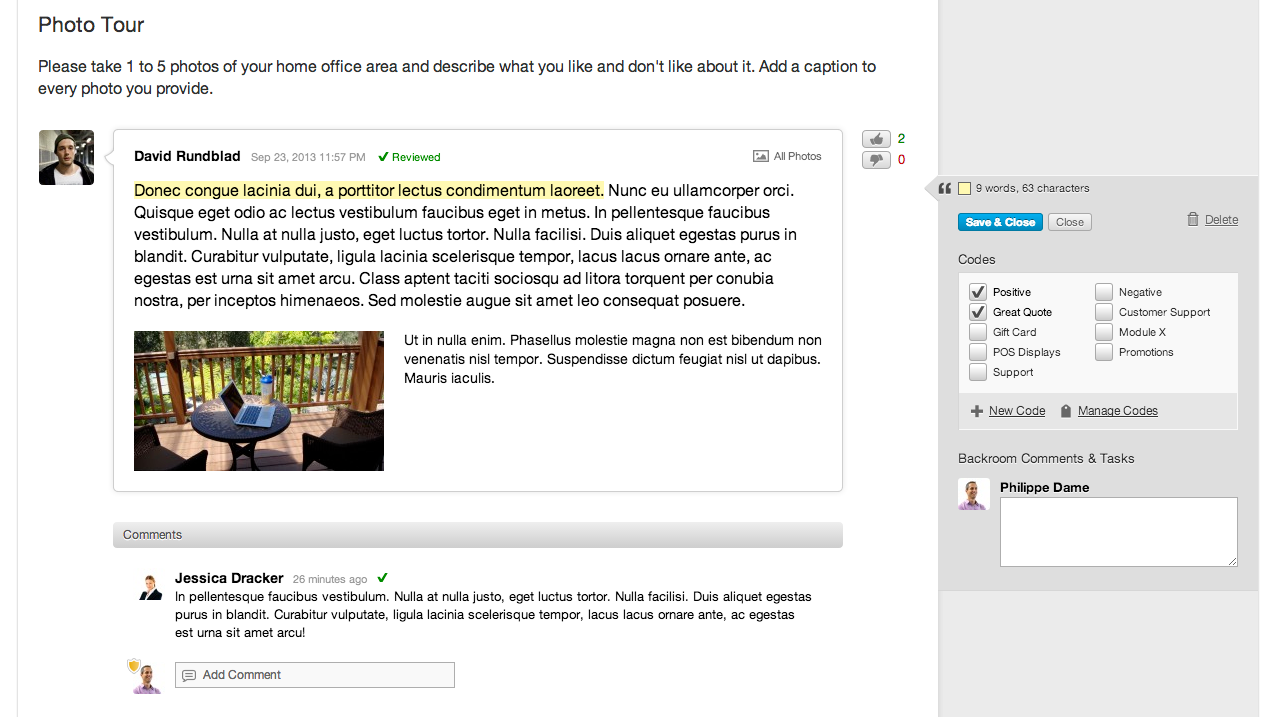Open David Rundblad's profile avatar
1278x717 pixels.
(x=66, y=157)
